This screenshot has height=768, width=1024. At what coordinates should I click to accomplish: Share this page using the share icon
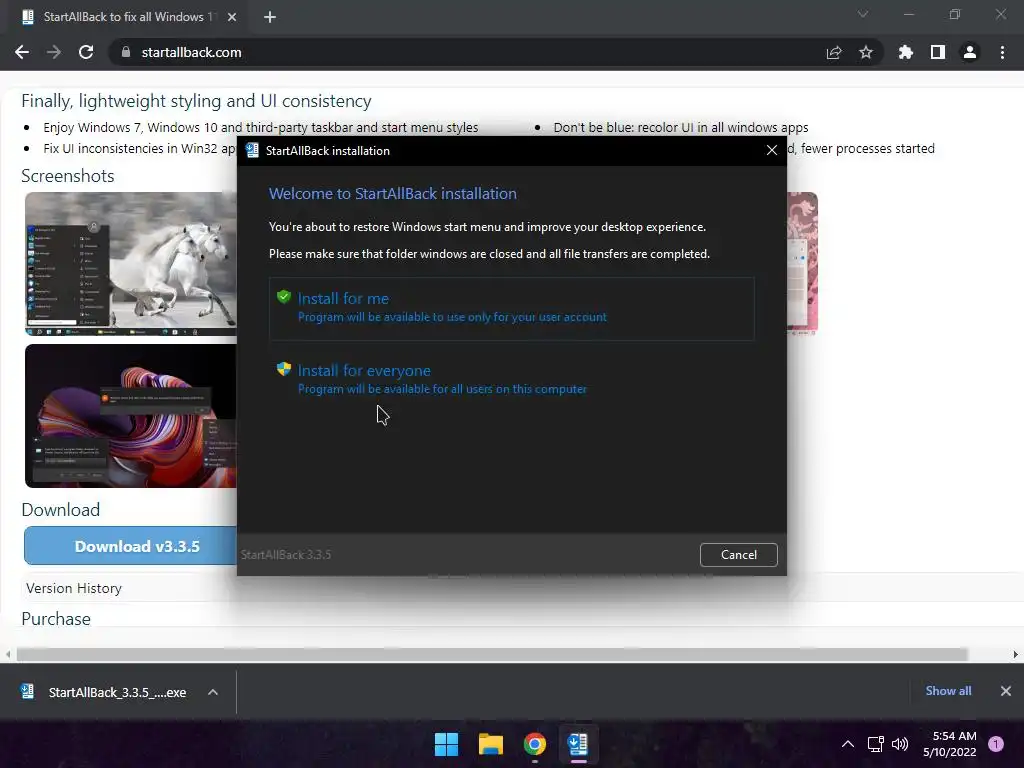tap(834, 52)
